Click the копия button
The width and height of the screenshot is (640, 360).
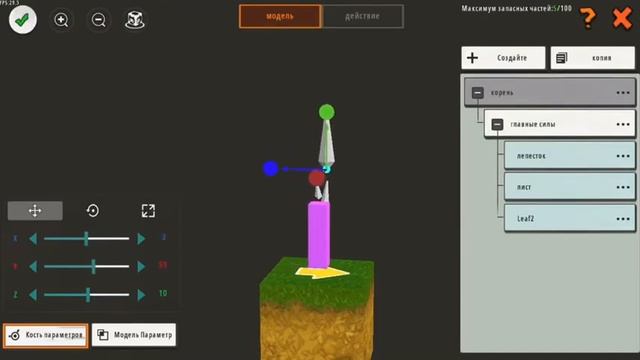[x=593, y=58]
